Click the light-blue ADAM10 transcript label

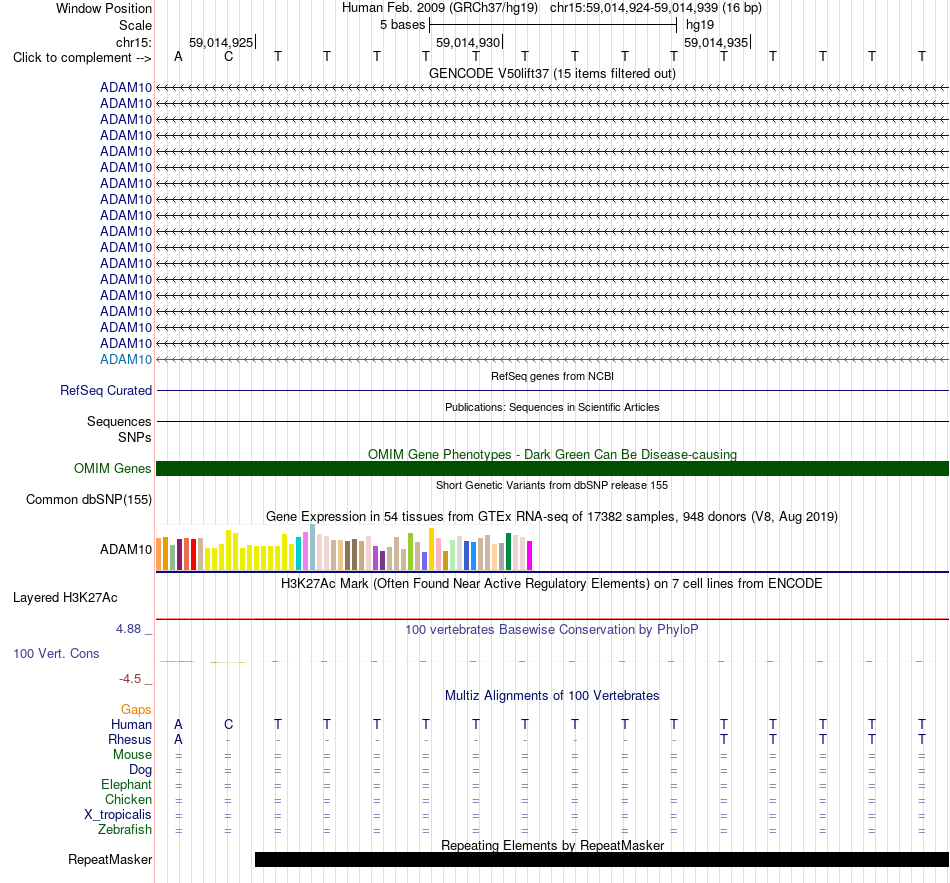tap(126, 359)
